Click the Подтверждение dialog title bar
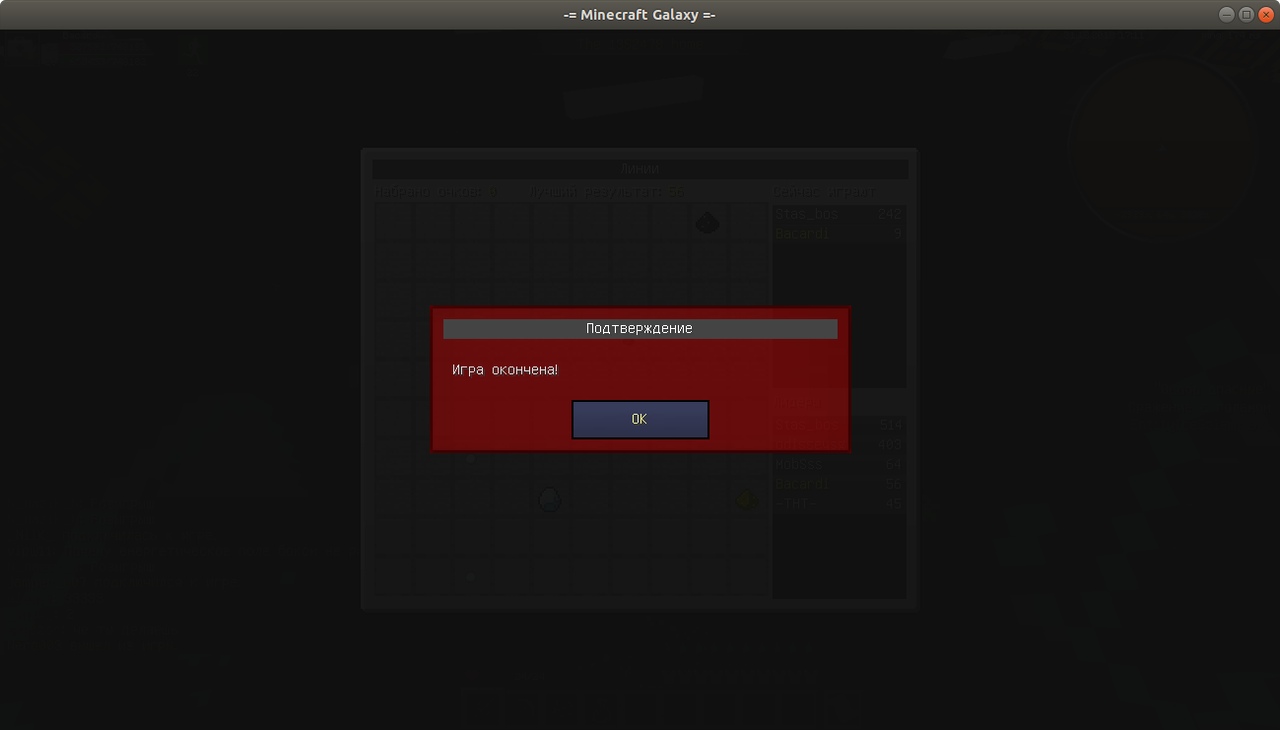Screen dimensions: 1280x730 tap(640, 329)
